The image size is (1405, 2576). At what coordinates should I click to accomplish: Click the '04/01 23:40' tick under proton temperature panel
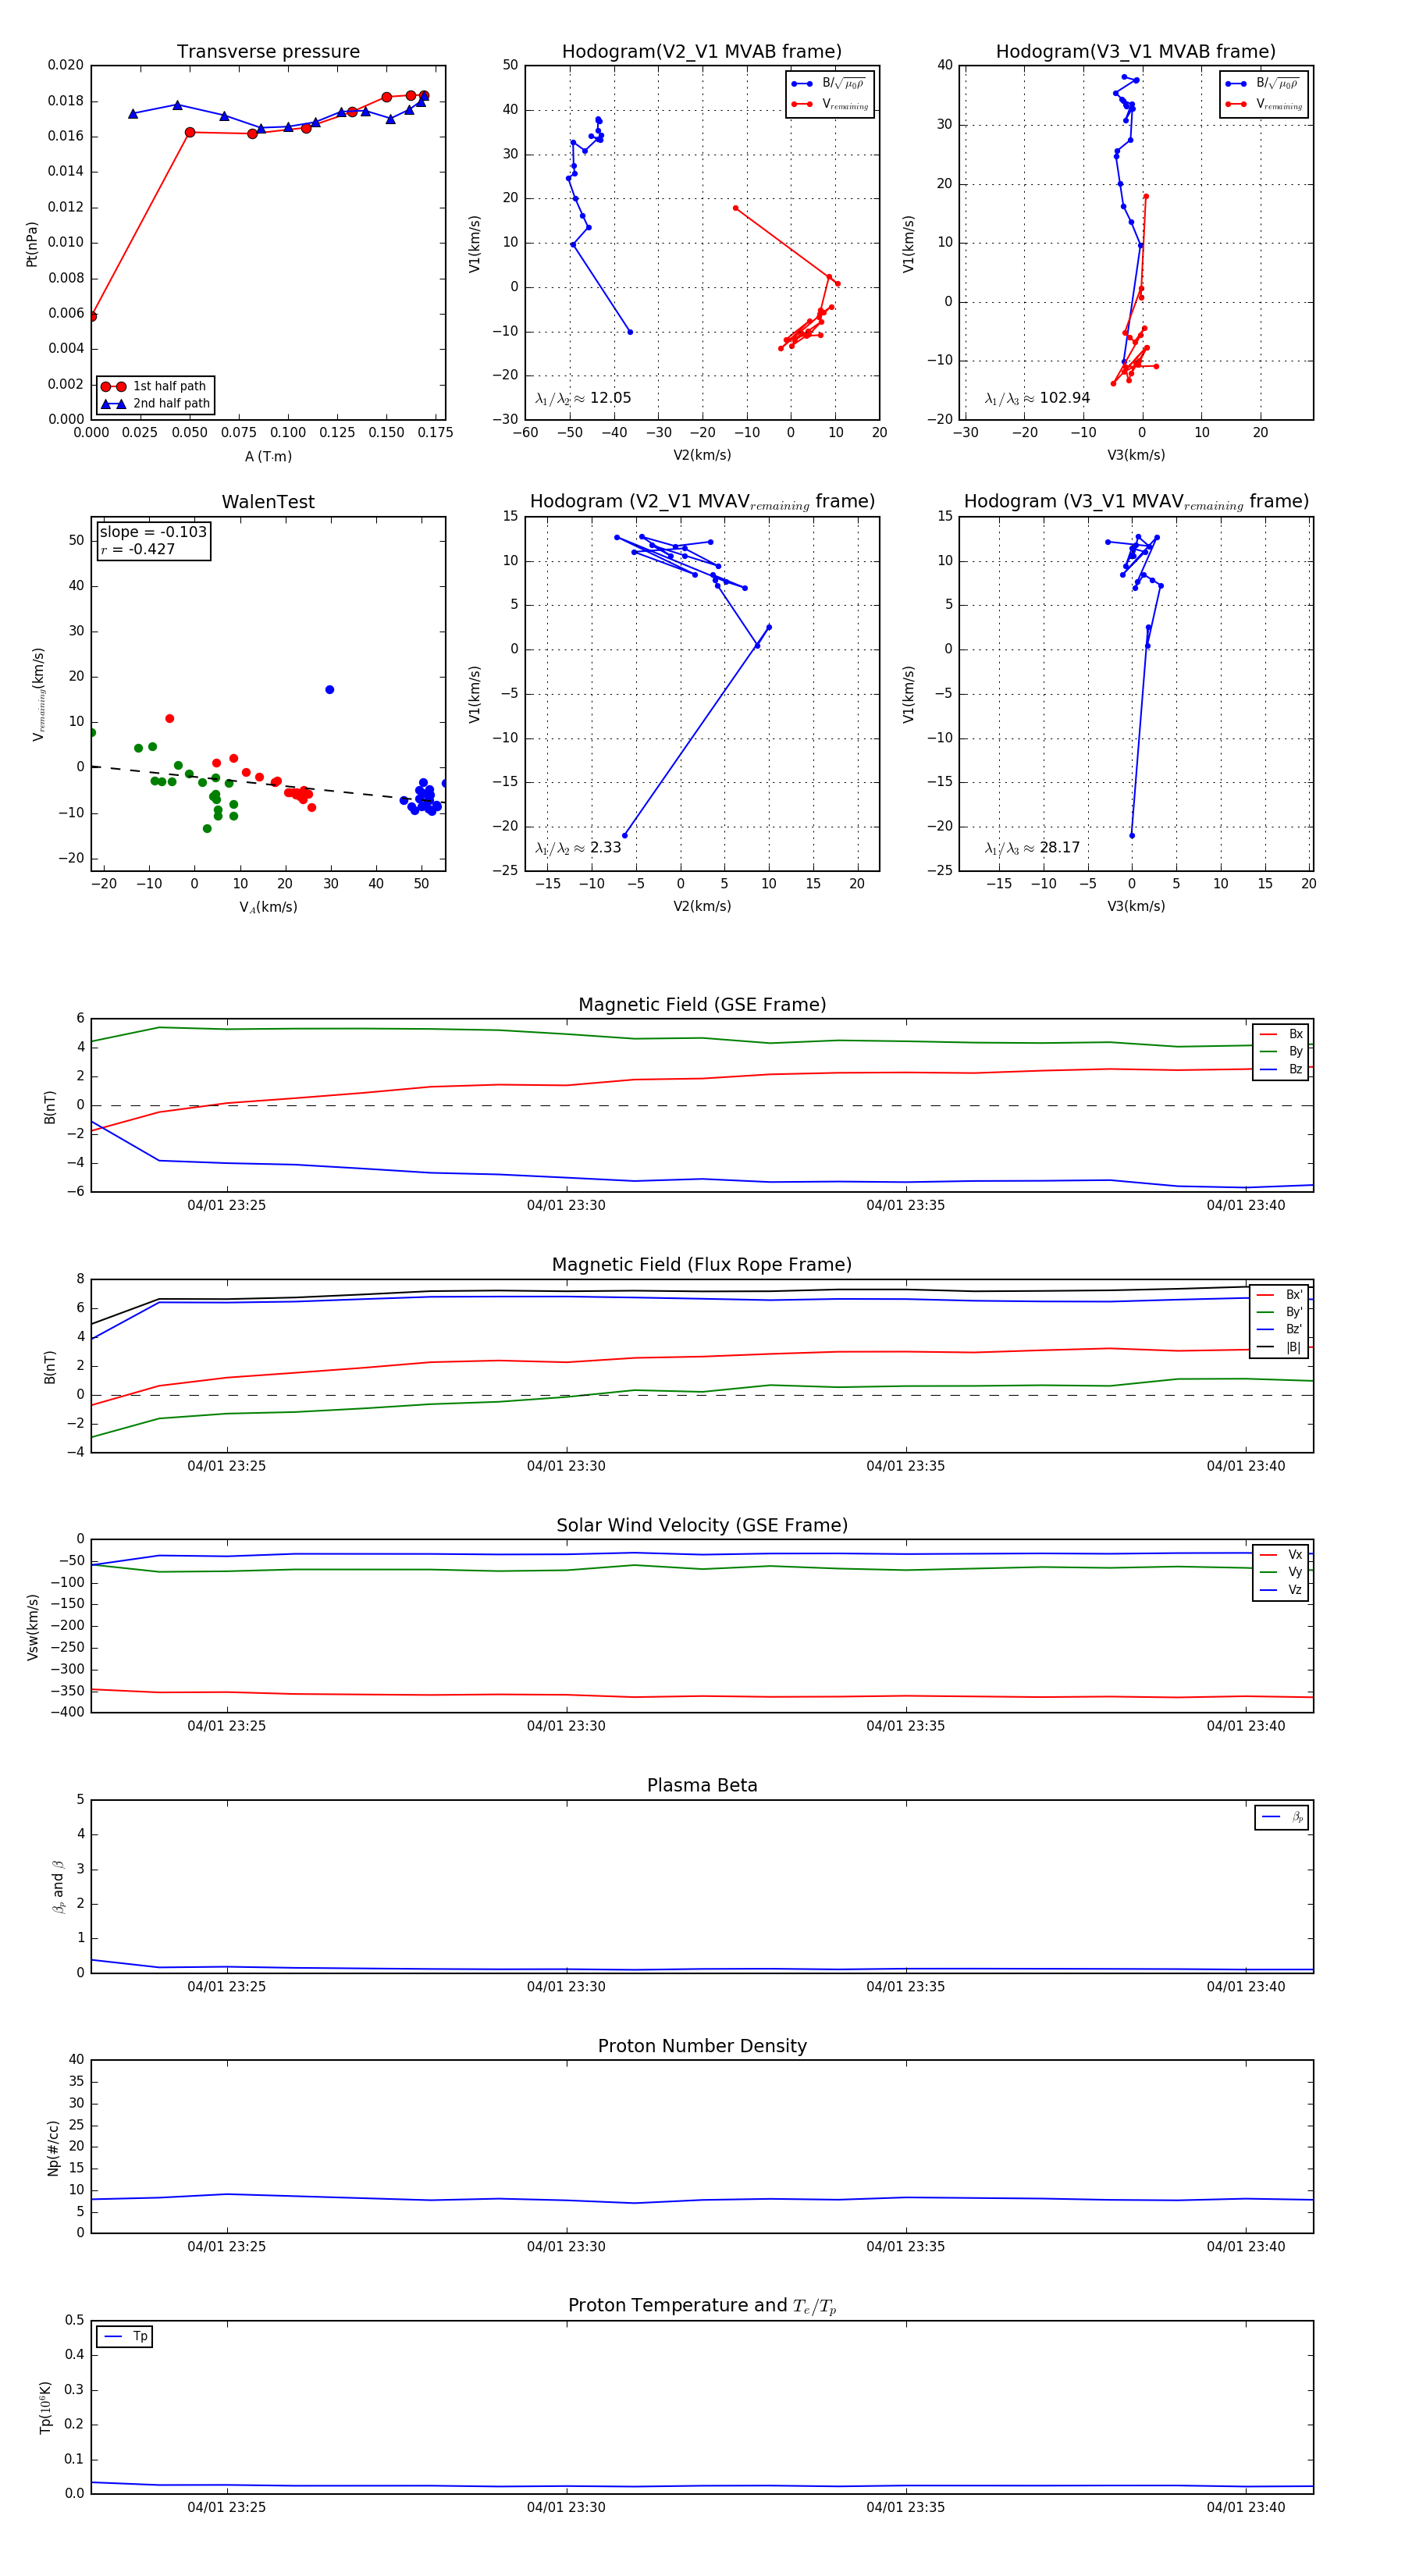[1245, 2507]
